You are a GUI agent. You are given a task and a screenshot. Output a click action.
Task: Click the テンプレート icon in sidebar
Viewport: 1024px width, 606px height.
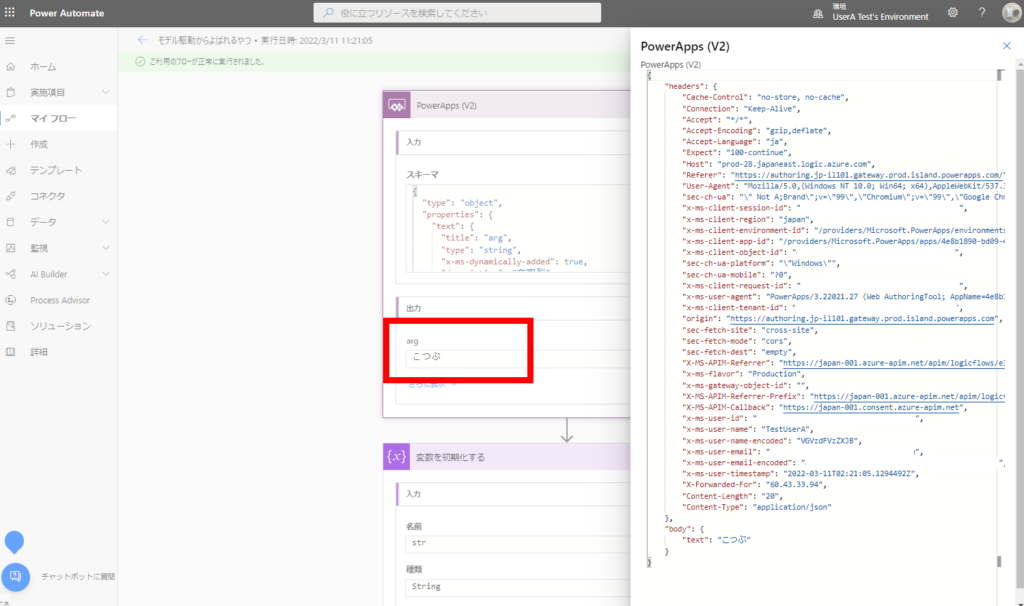click(10, 170)
